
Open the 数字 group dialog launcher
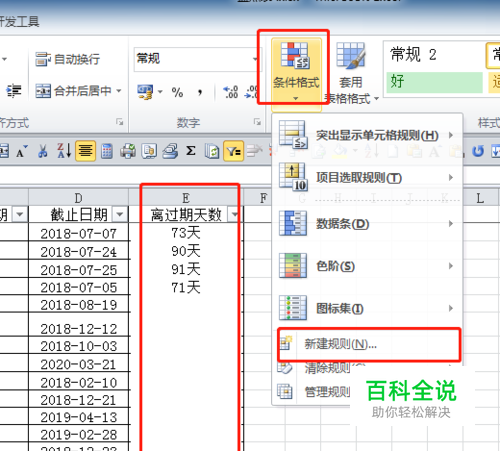tap(257, 122)
